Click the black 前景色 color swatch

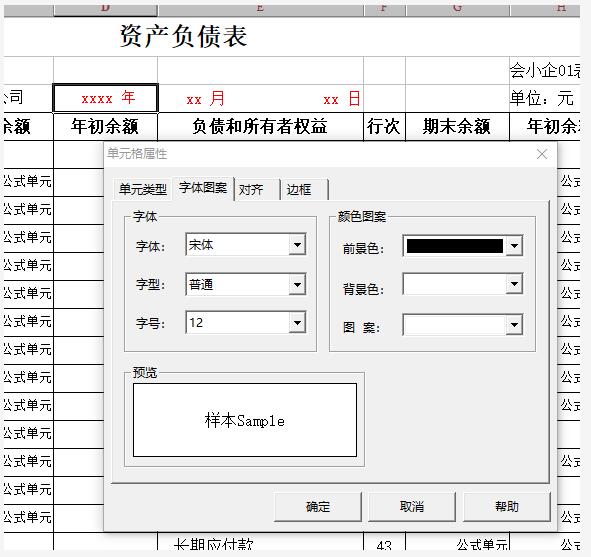(x=455, y=246)
